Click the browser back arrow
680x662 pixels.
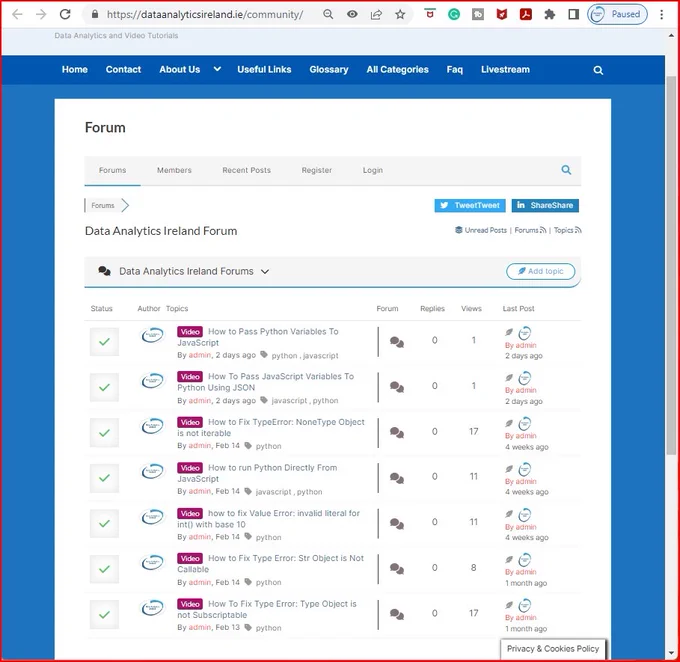click(17, 14)
